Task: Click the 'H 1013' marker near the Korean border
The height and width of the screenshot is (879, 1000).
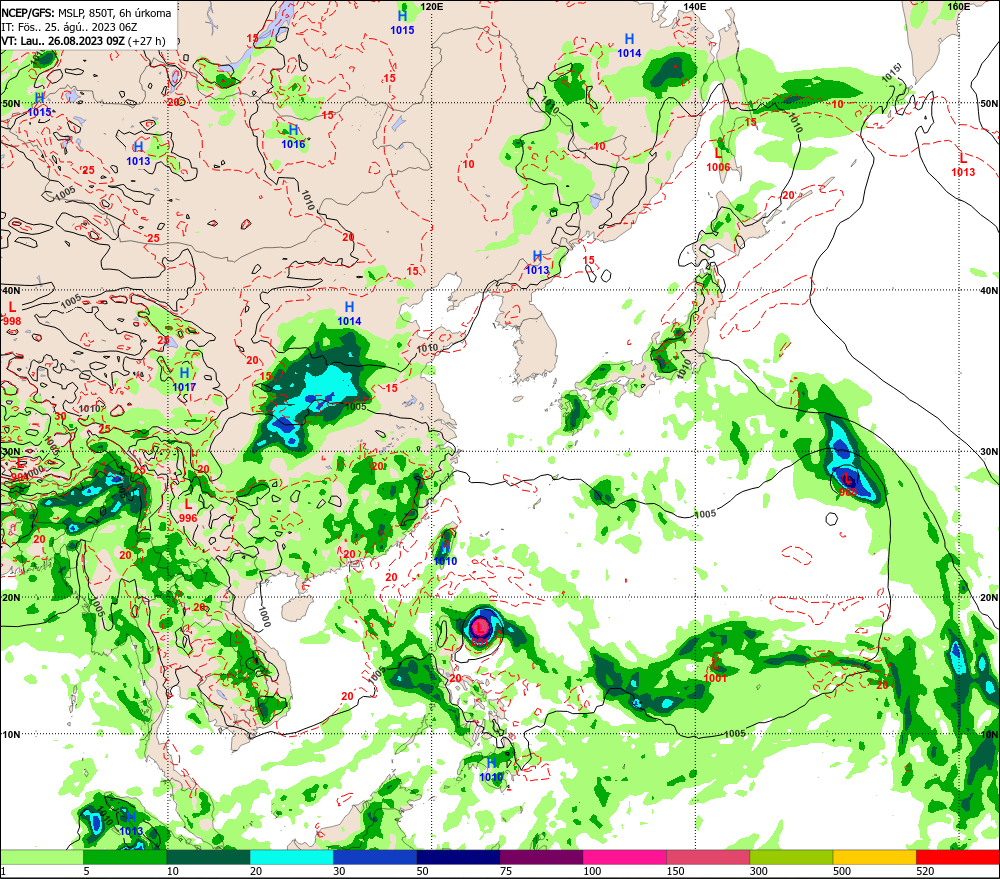Action: [537, 262]
